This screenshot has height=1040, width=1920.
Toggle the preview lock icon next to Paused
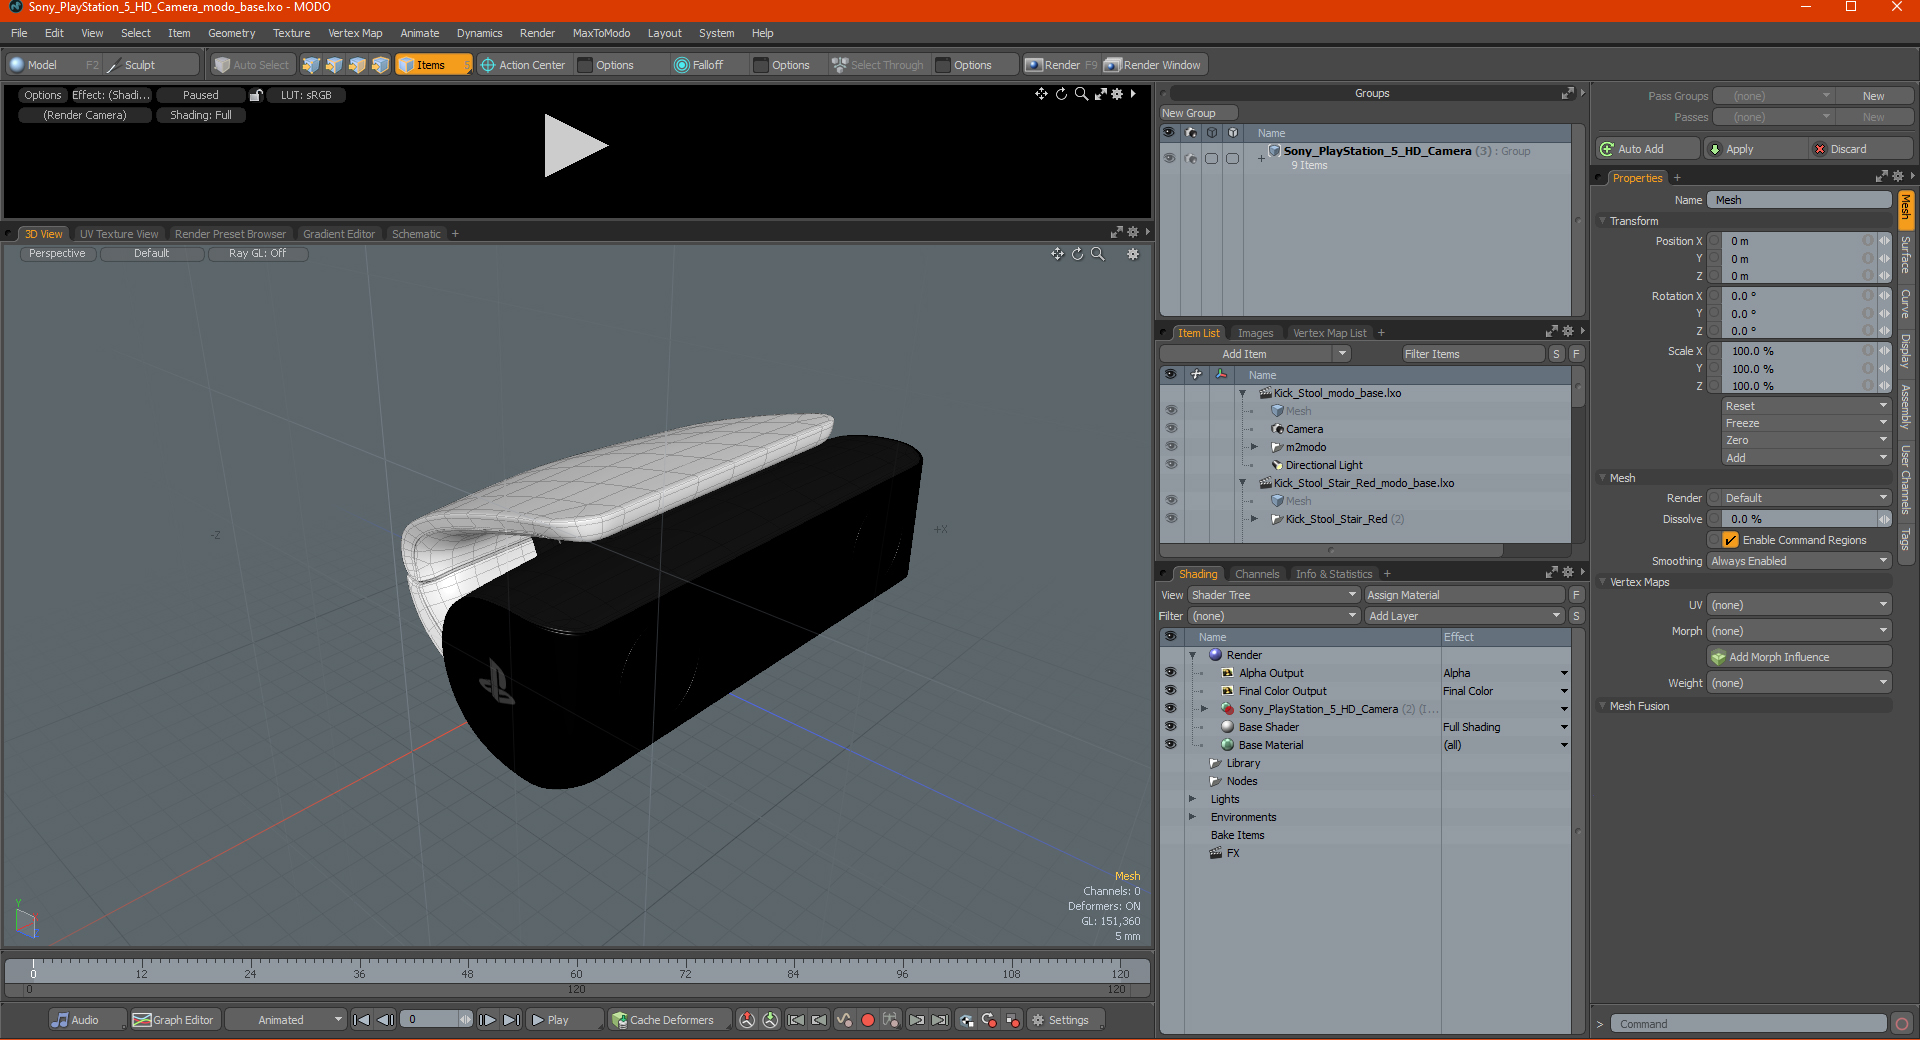(x=256, y=95)
